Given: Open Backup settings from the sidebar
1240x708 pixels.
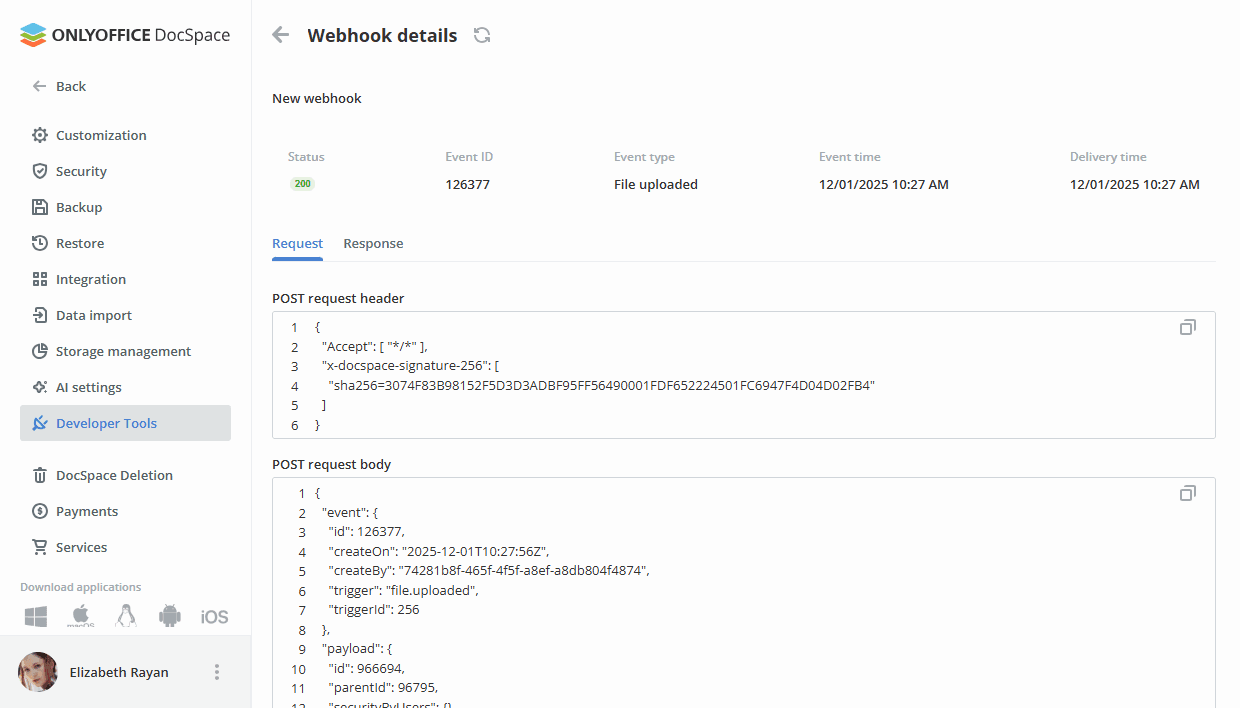Looking at the screenshot, I should (37, 207).
